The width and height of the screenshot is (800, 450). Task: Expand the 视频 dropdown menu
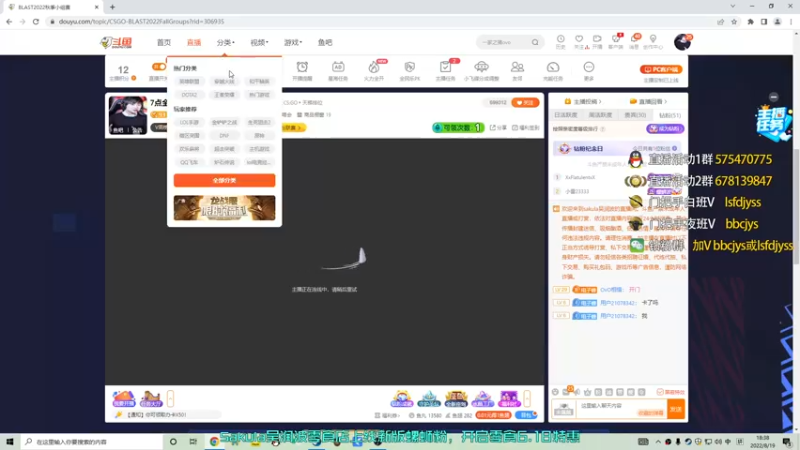coord(259,42)
